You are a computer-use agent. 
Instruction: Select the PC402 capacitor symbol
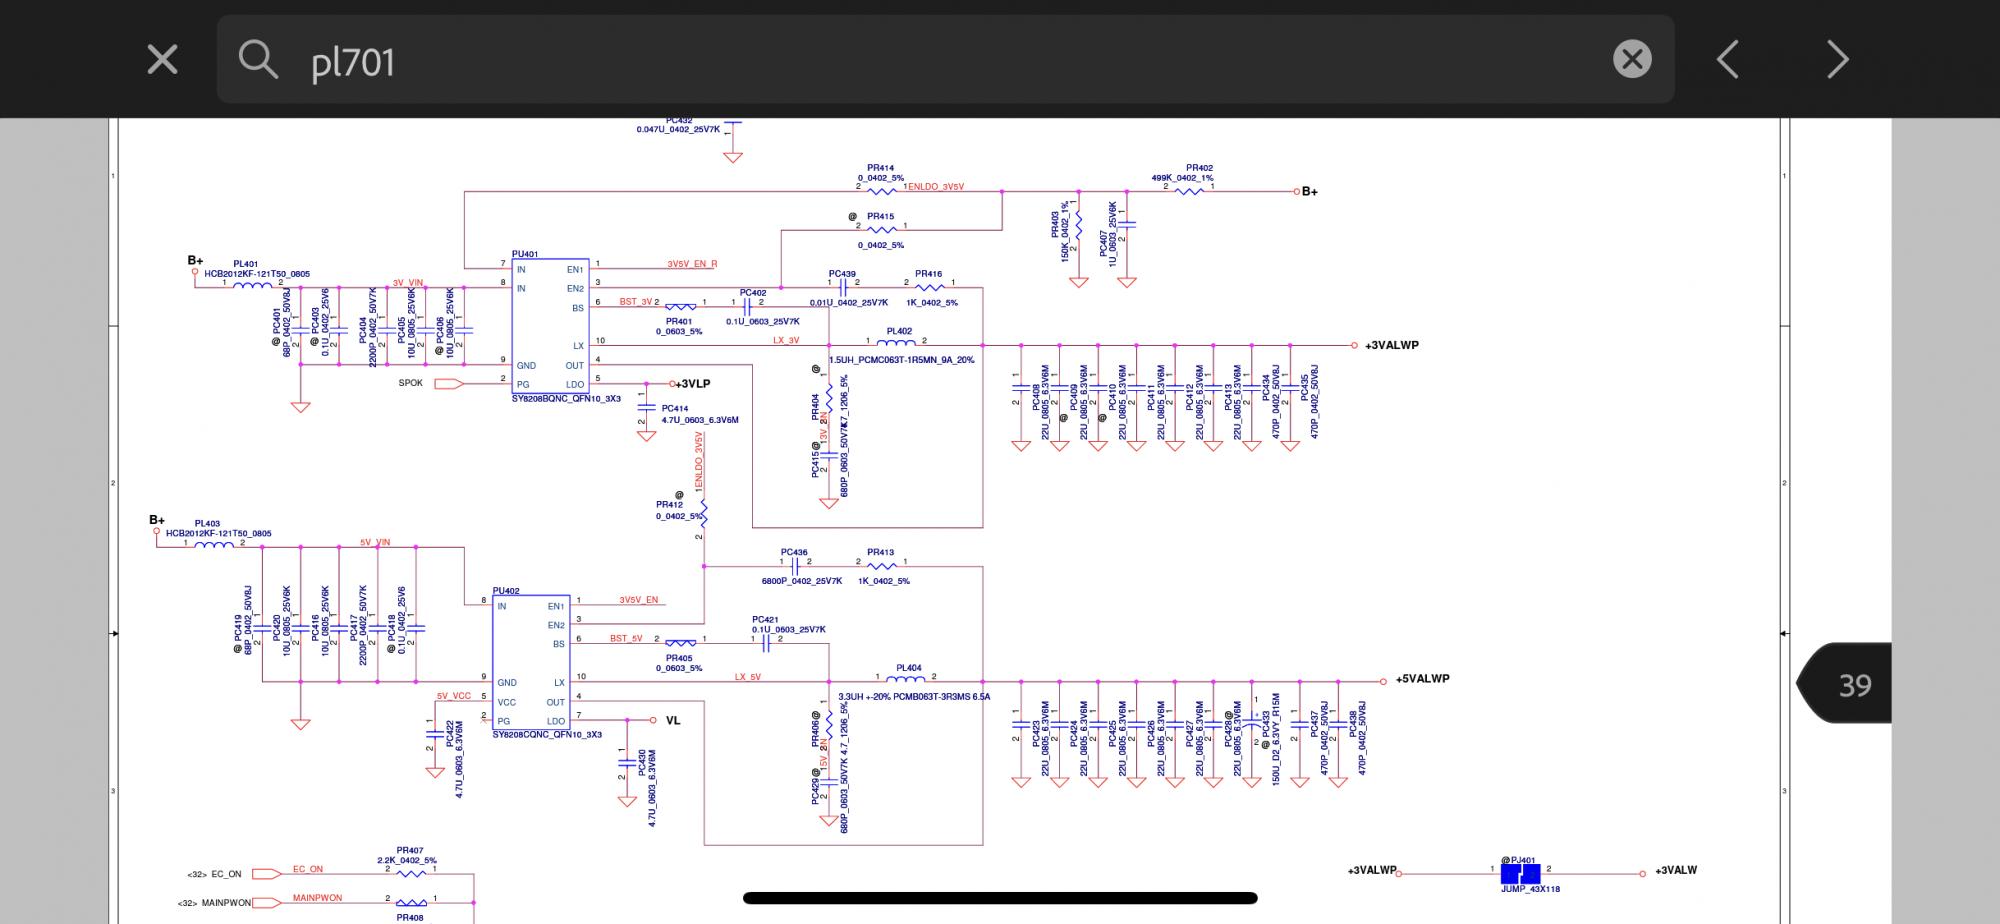(x=747, y=307)
